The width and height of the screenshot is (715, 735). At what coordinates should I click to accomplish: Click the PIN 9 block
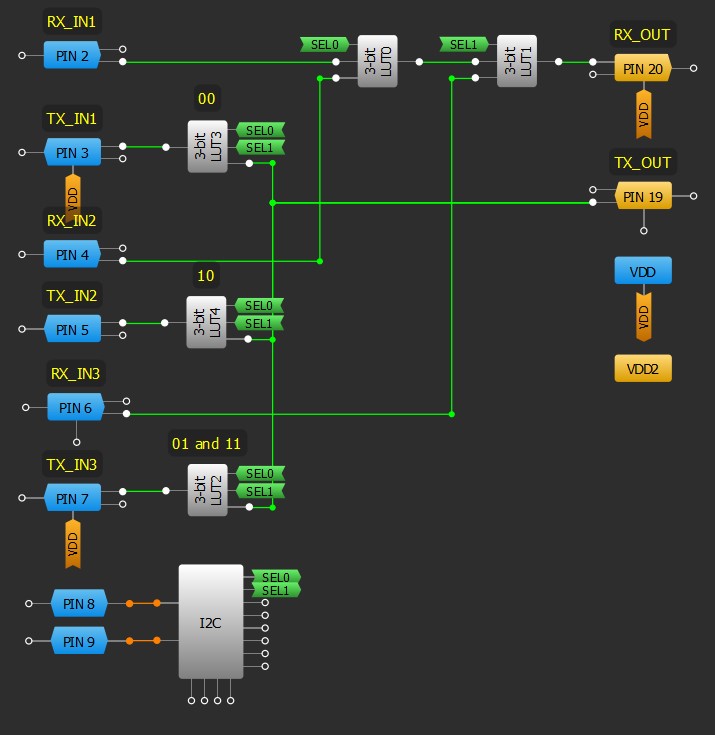[79, 642]
